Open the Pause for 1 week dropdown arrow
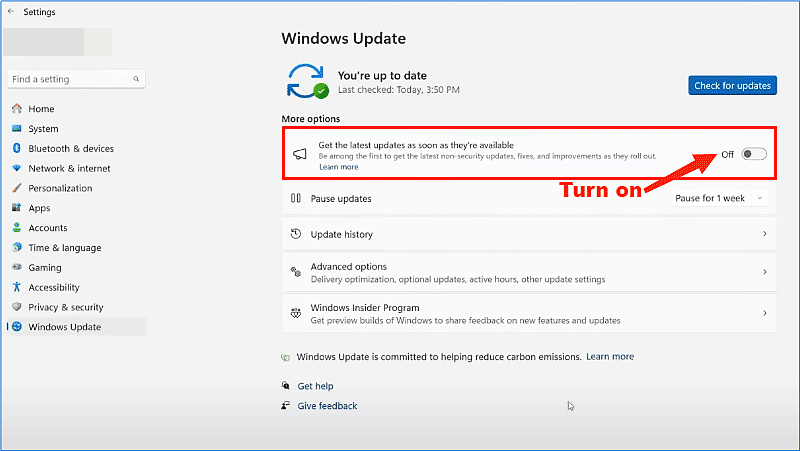The width and height of the screenshot is (800, 451). (760, 198)
